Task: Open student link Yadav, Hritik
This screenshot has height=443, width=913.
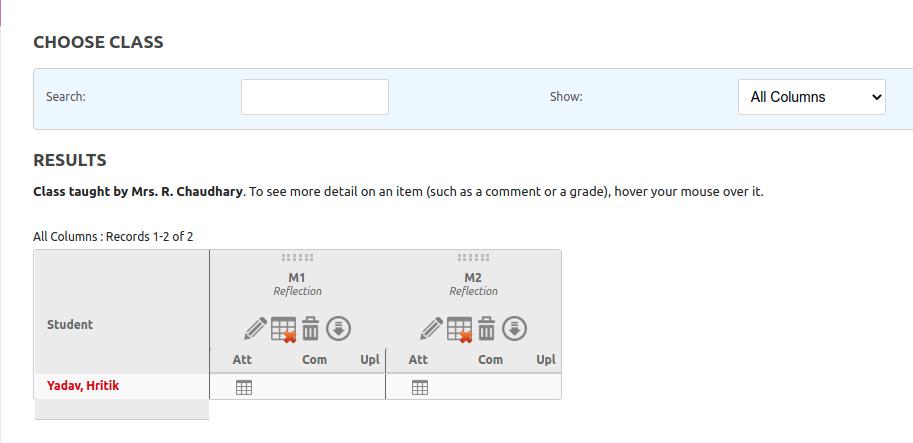Action: pyautogui.click(x=83, y=385)
